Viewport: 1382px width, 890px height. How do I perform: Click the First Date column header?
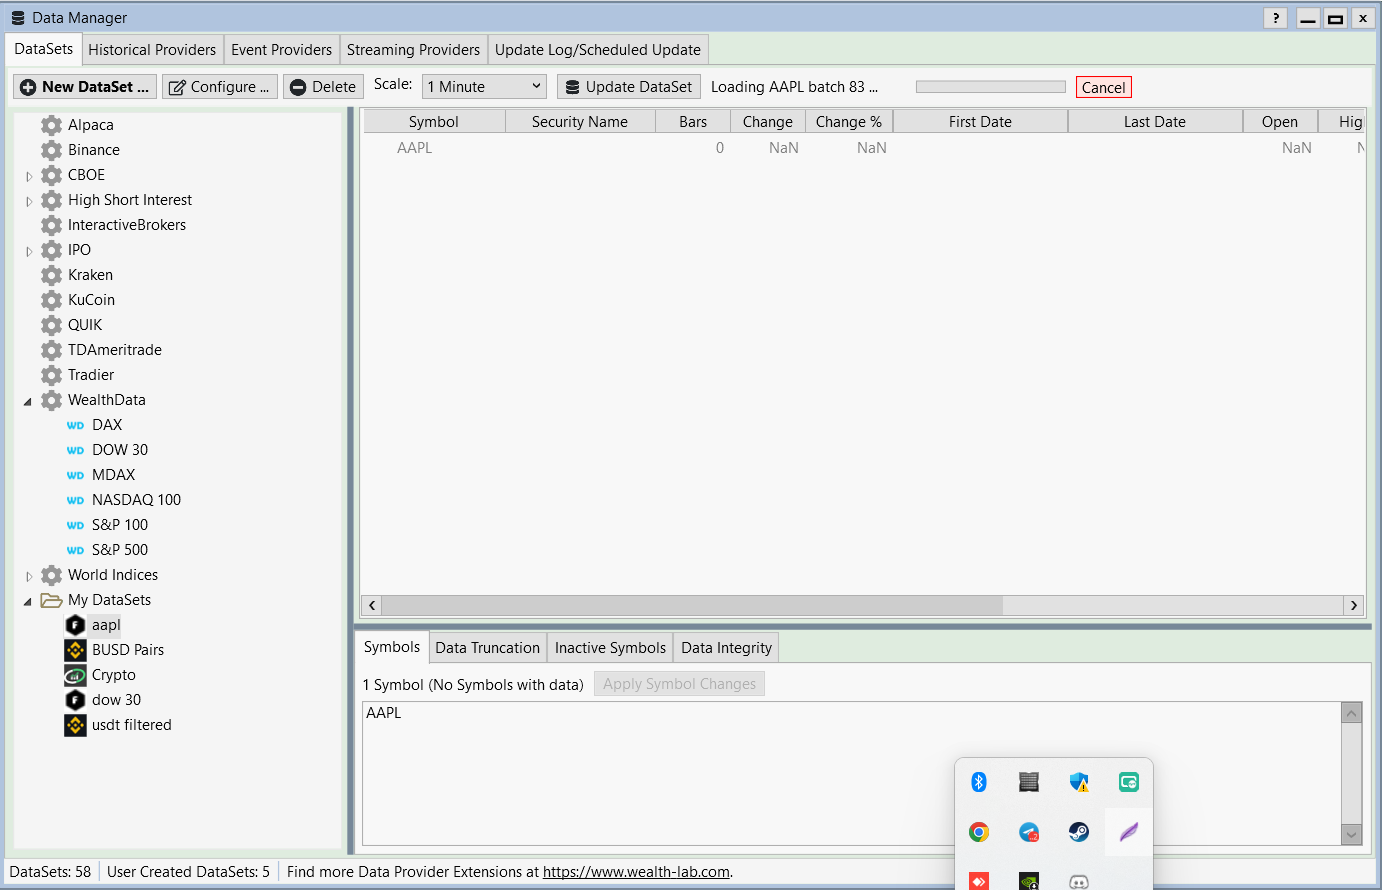pos(980,121)
